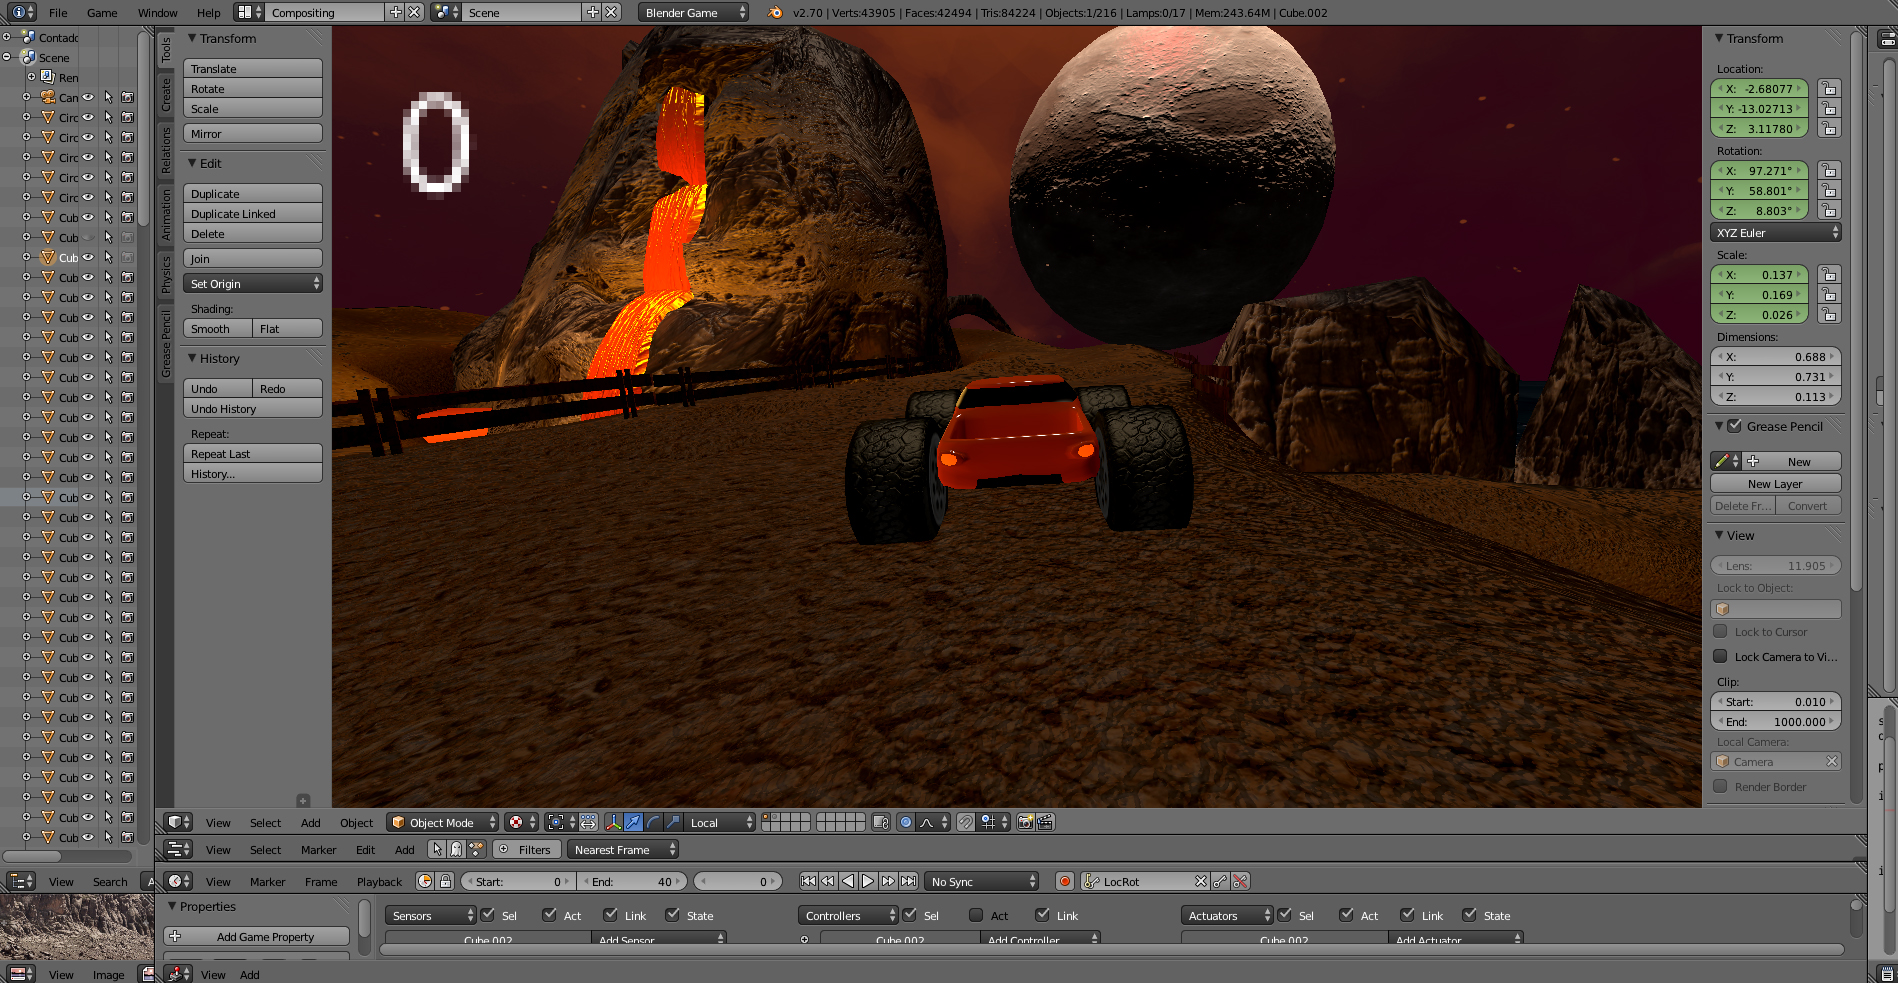Enable the Act checkbox for Controllers
The width and height of the screenshot is (1898, 983).
tap(976, 915)
